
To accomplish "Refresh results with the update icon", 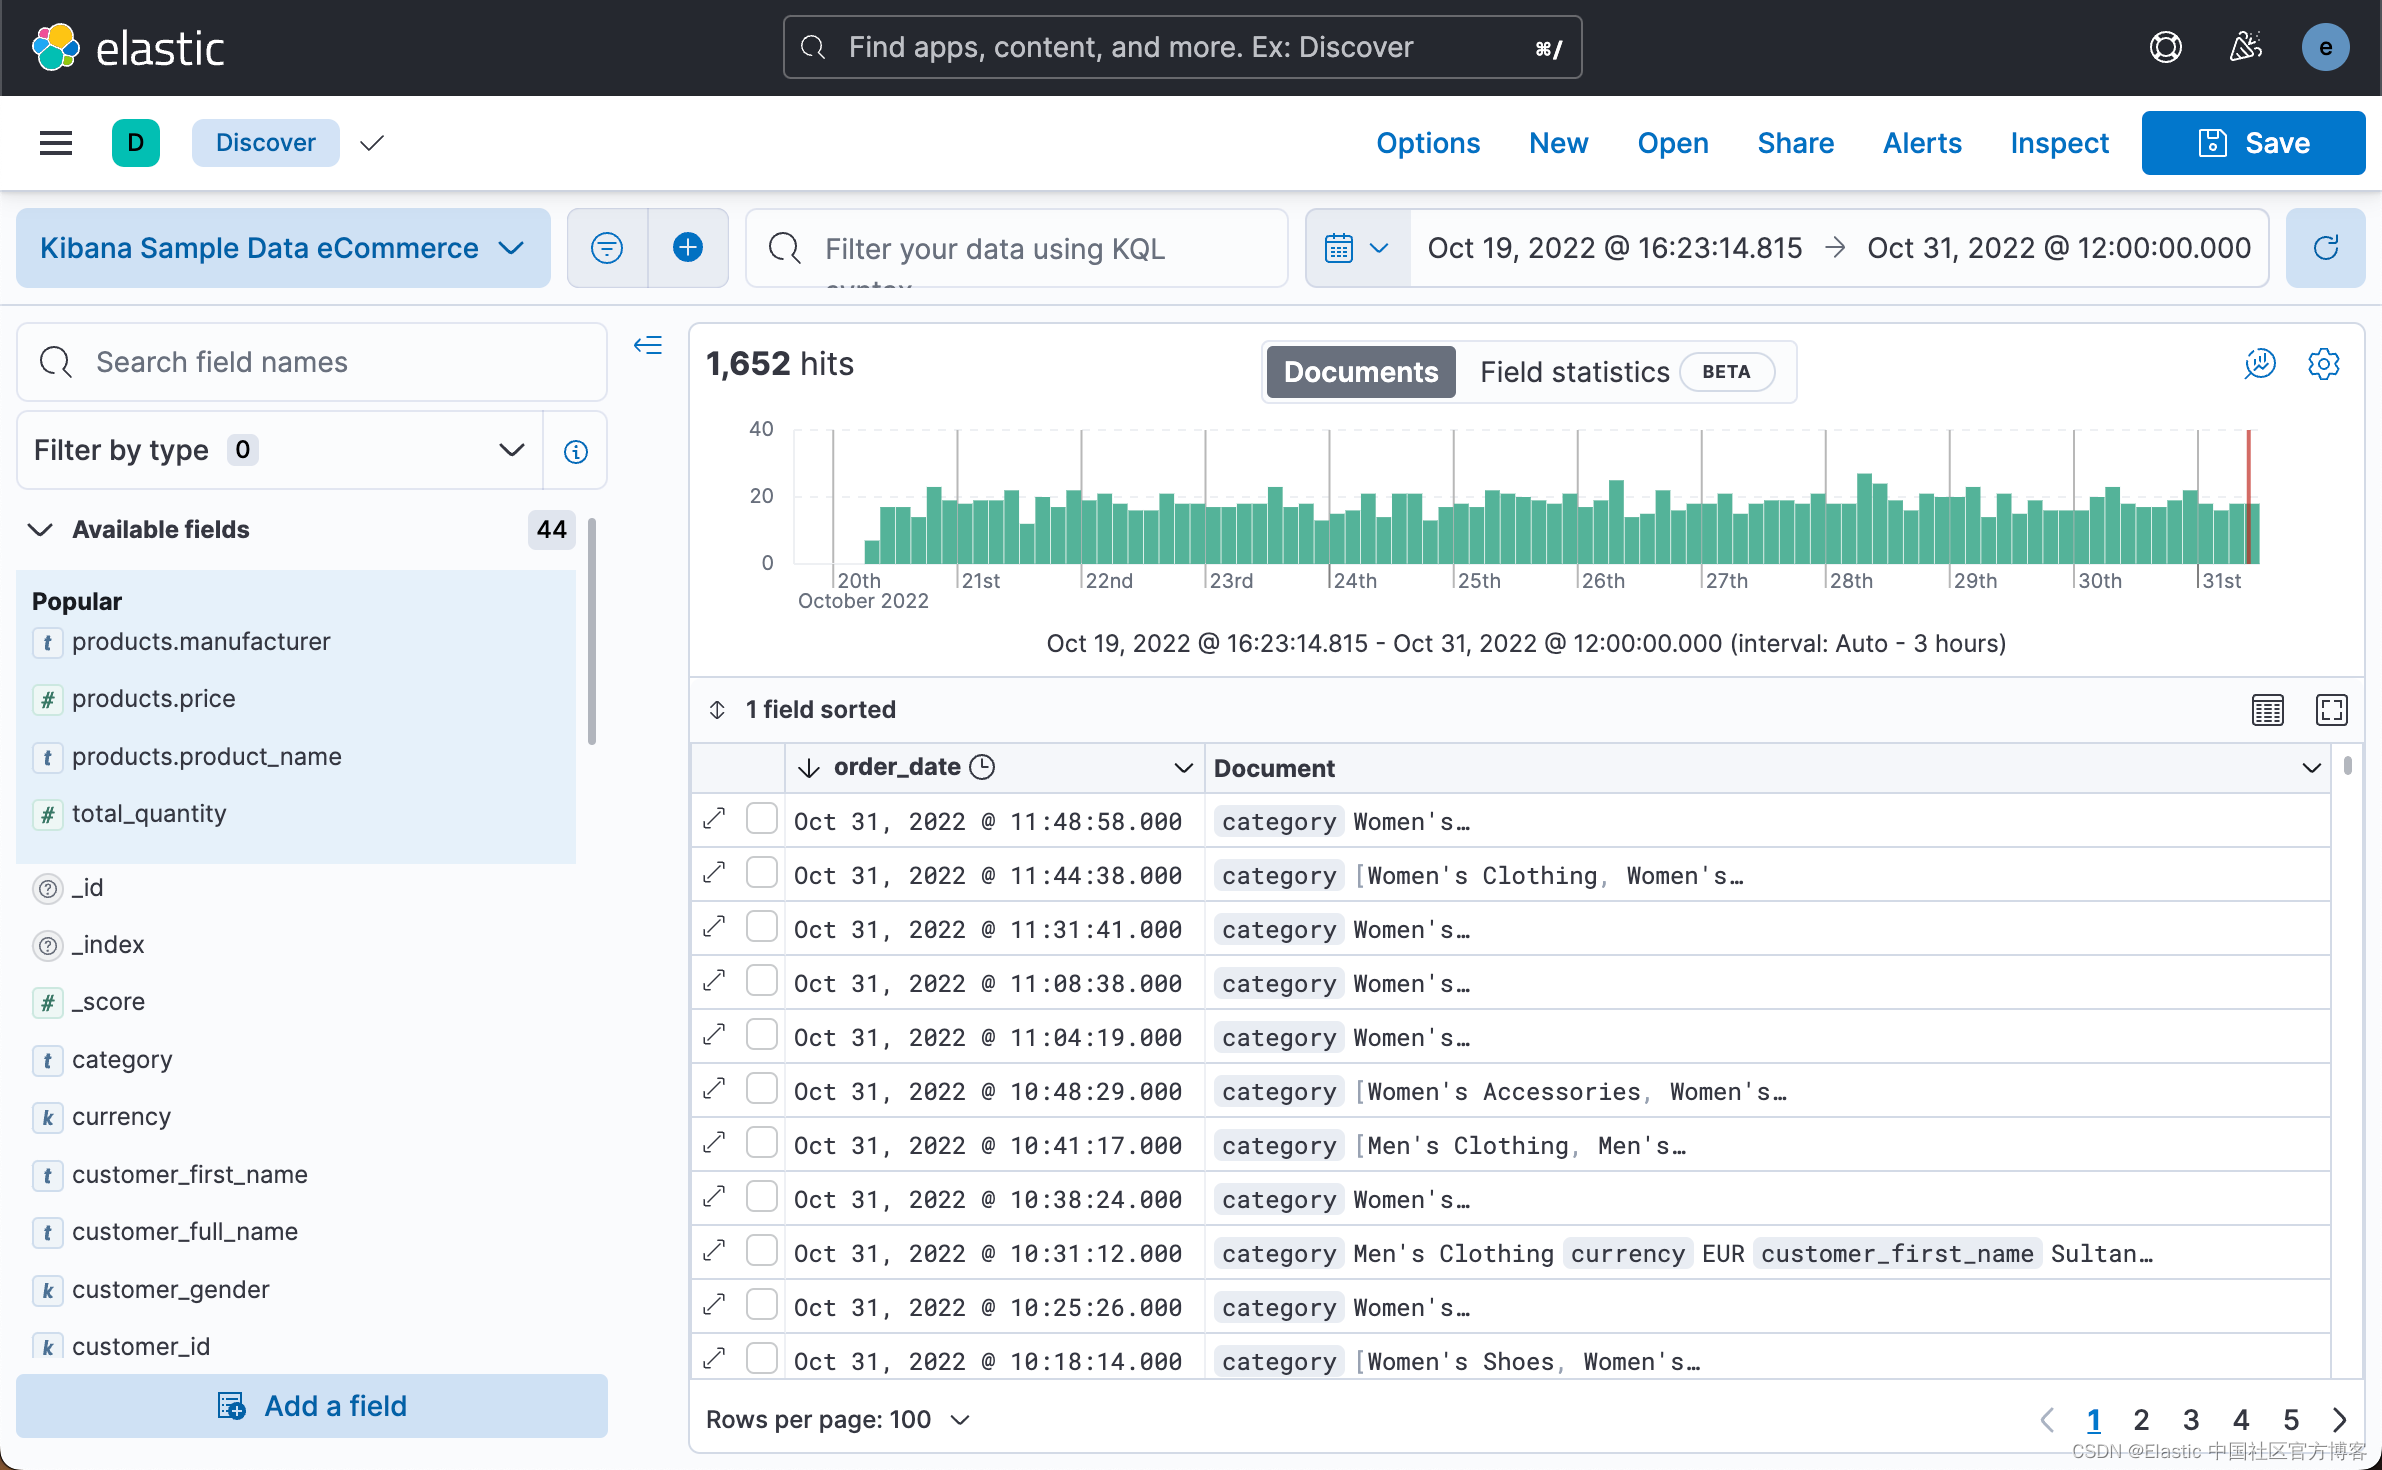I will point(2326,248).
